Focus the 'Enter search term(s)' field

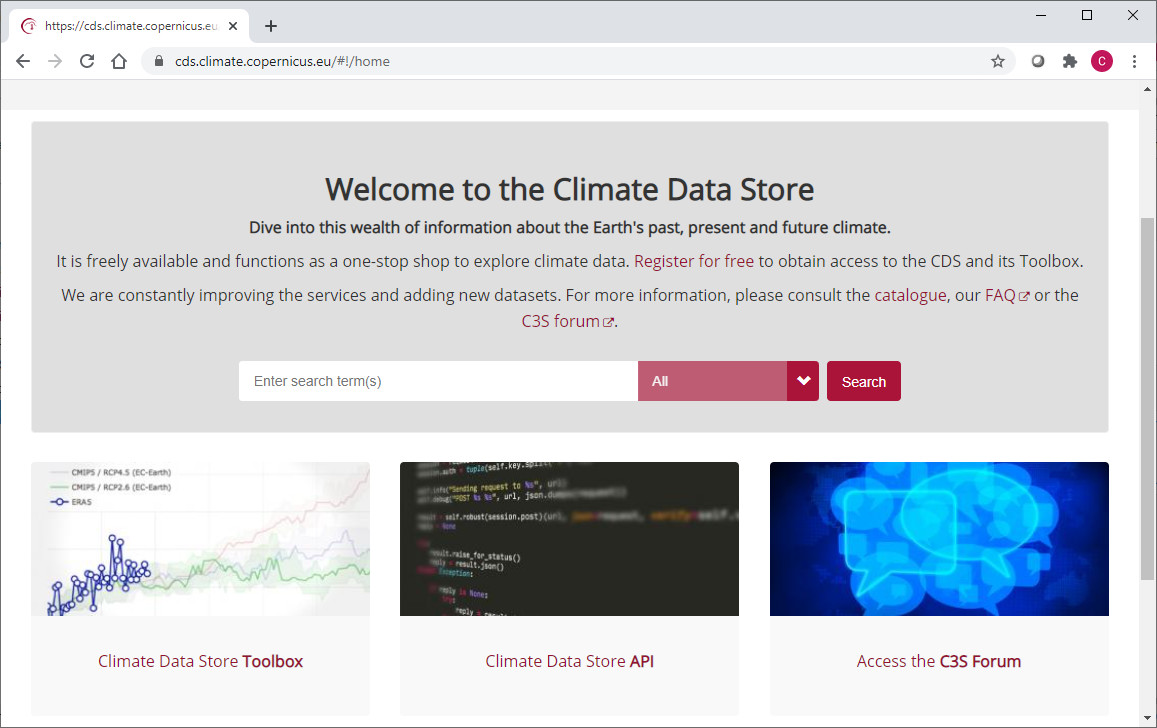438,381
